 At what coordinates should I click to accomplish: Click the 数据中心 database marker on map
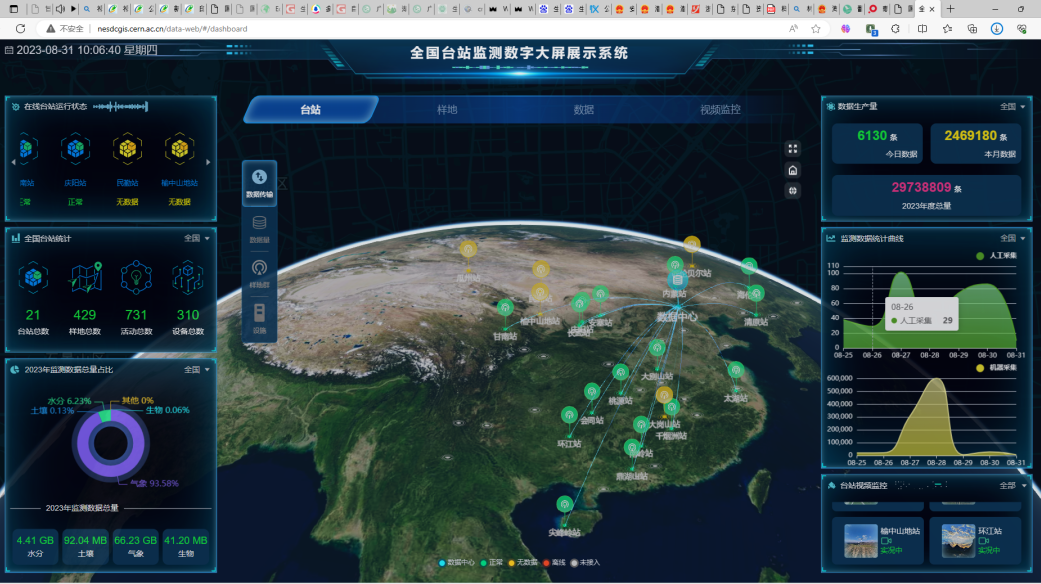click(x=677, y=280)
